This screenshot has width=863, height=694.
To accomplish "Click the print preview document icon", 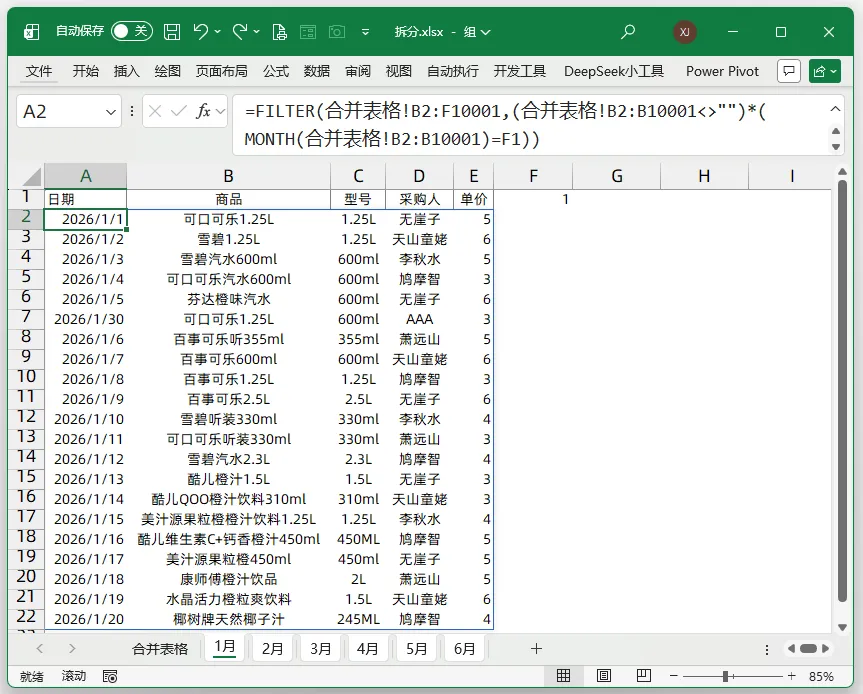I will [280, 32].
